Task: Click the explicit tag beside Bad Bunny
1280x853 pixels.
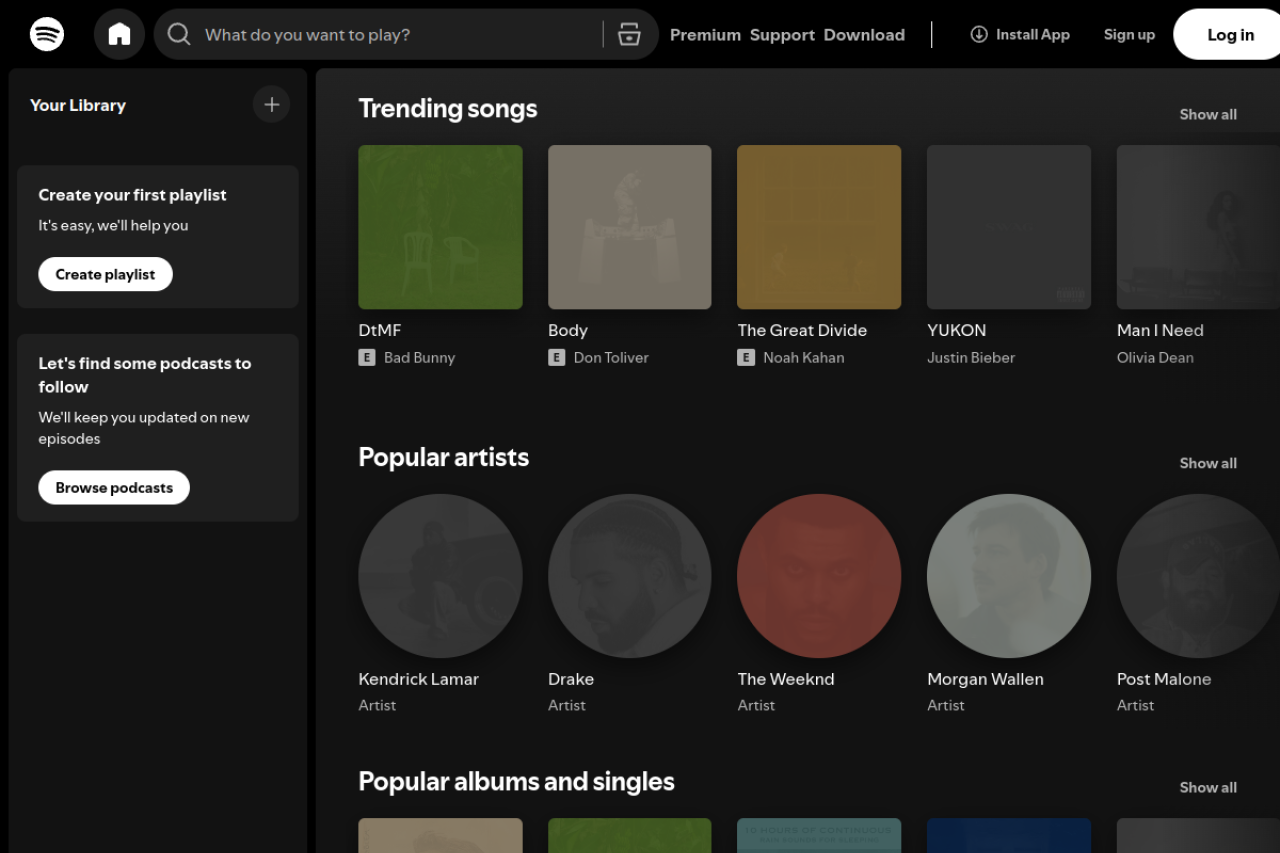Action: pos(367,357)
